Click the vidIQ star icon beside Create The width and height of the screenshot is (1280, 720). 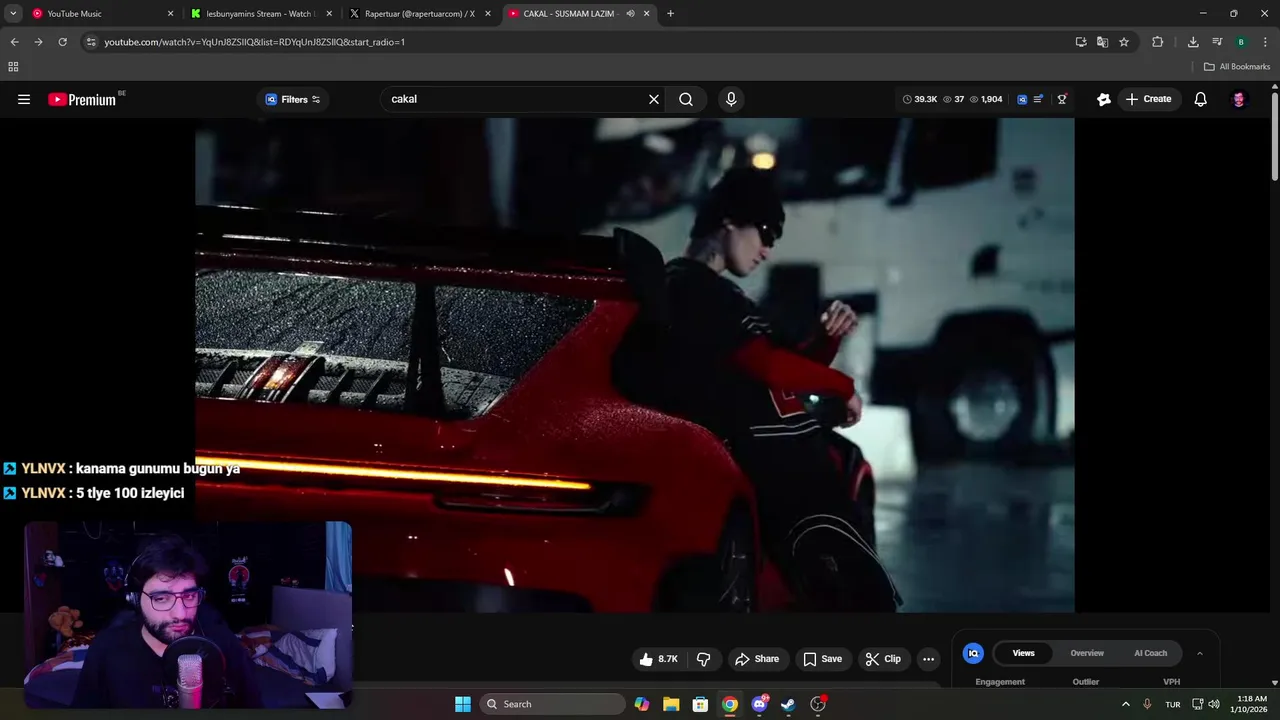1104,99
